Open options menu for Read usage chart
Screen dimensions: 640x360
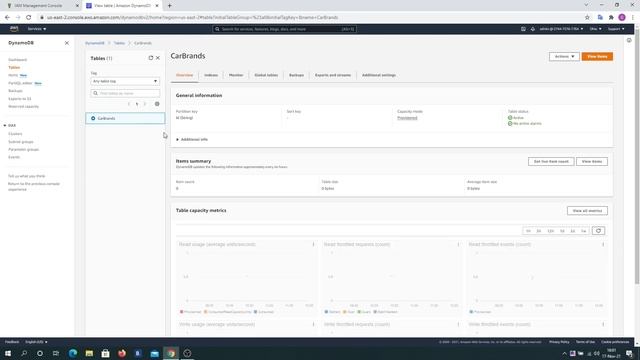(x=313, y=244)
